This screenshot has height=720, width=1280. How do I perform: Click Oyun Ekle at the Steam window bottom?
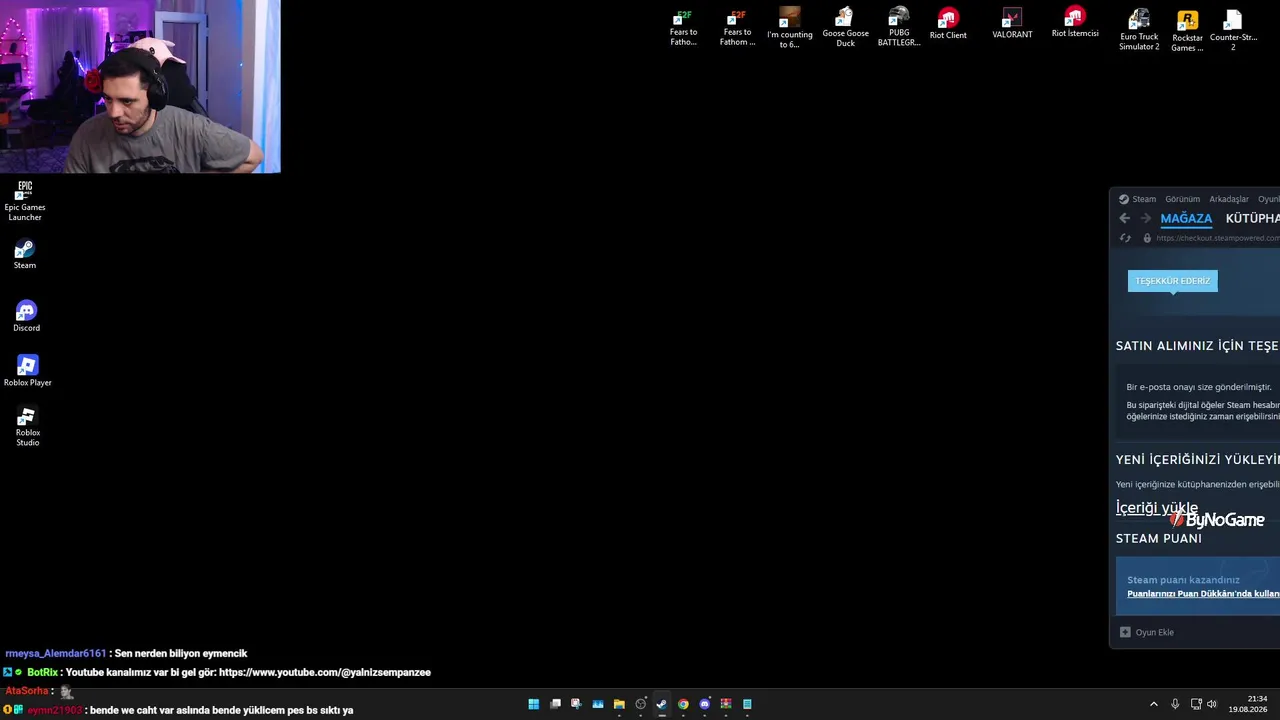click(1147, 632)
